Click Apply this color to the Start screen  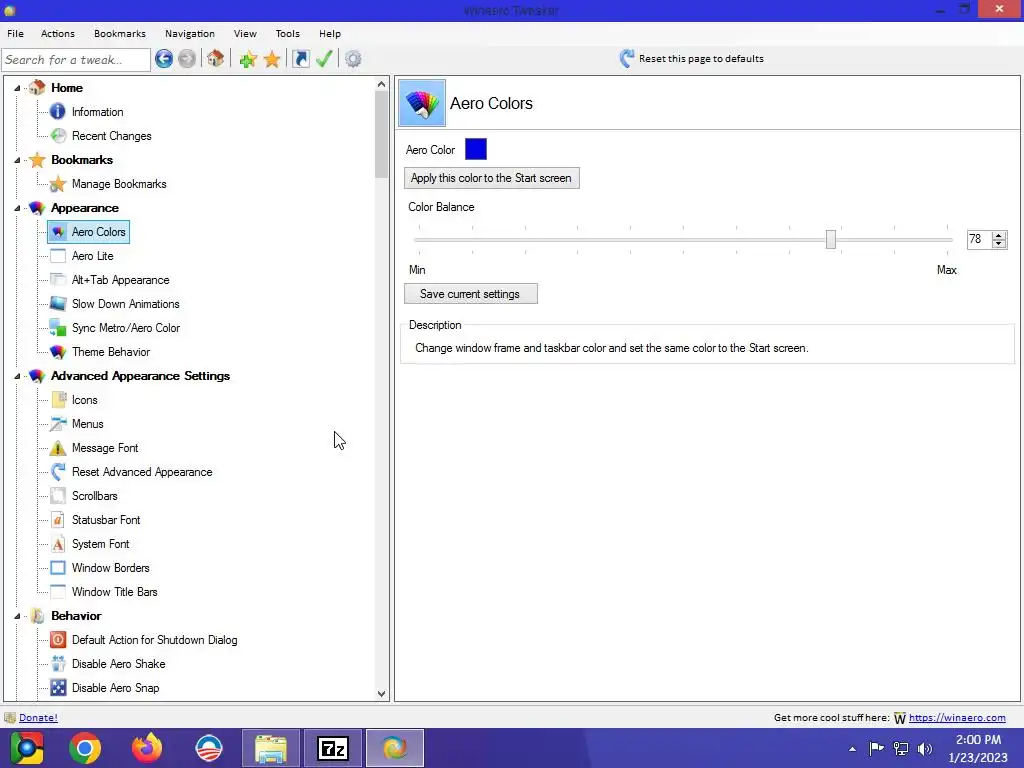point(491,178)
